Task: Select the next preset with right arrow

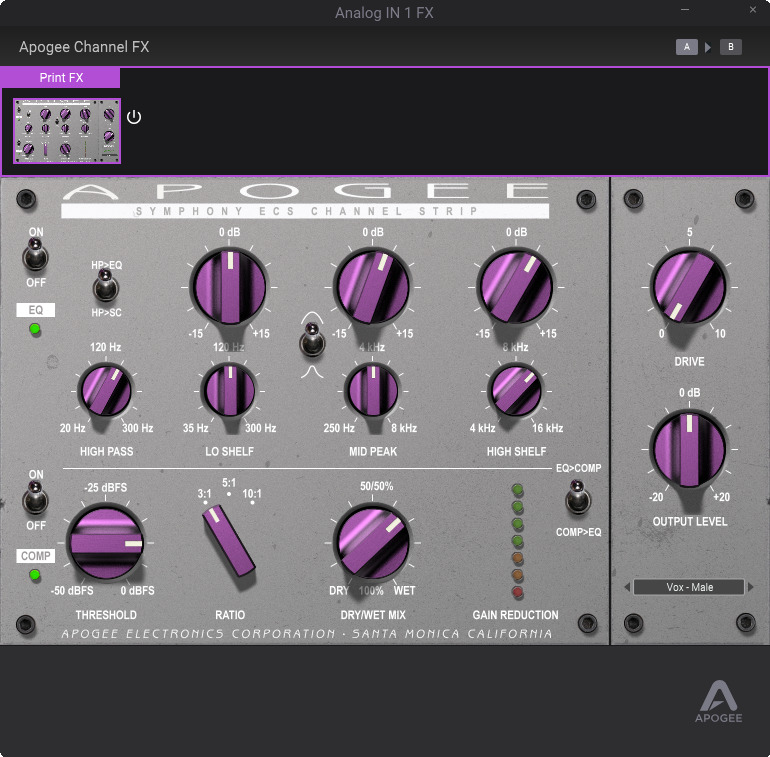Action: click(753, 587)
